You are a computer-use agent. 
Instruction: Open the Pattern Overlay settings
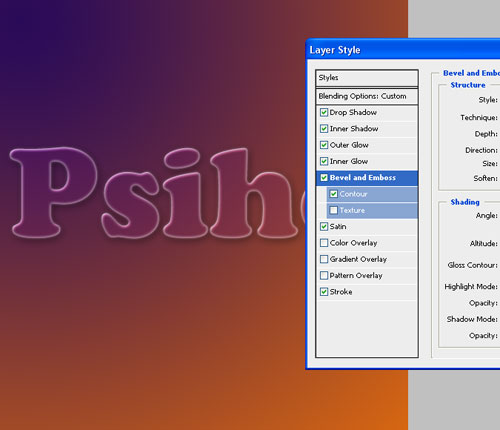click(x=356, y=276)
